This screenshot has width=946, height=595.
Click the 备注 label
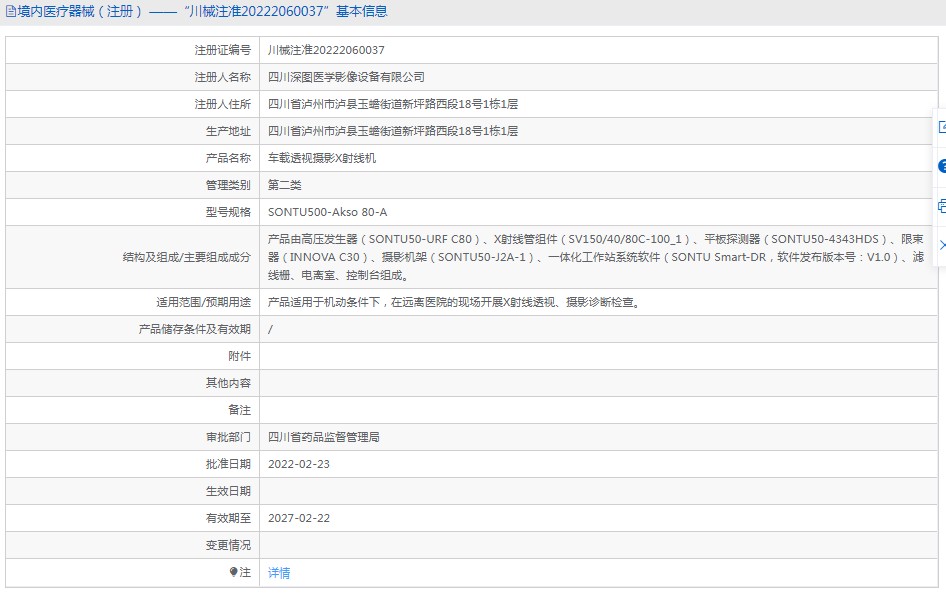click(x=240, y=410)
